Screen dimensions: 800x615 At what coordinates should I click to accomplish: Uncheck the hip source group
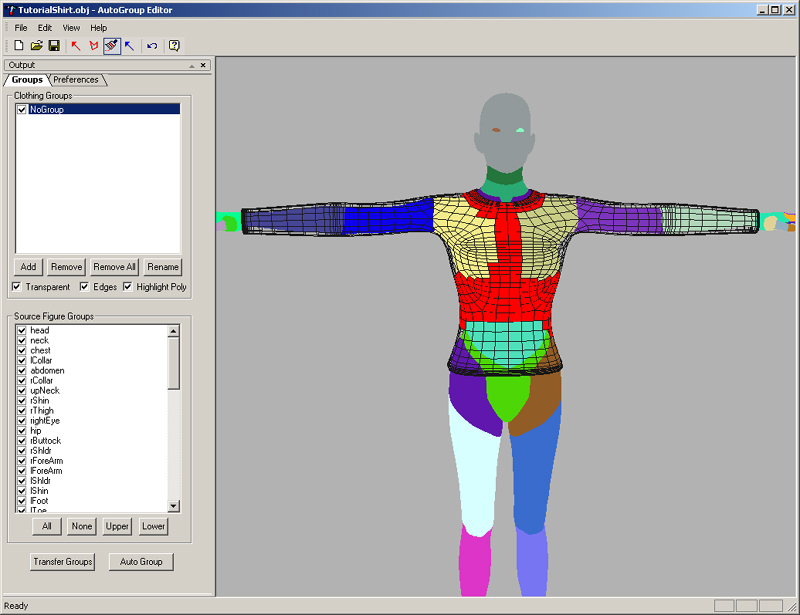(22, 431)
